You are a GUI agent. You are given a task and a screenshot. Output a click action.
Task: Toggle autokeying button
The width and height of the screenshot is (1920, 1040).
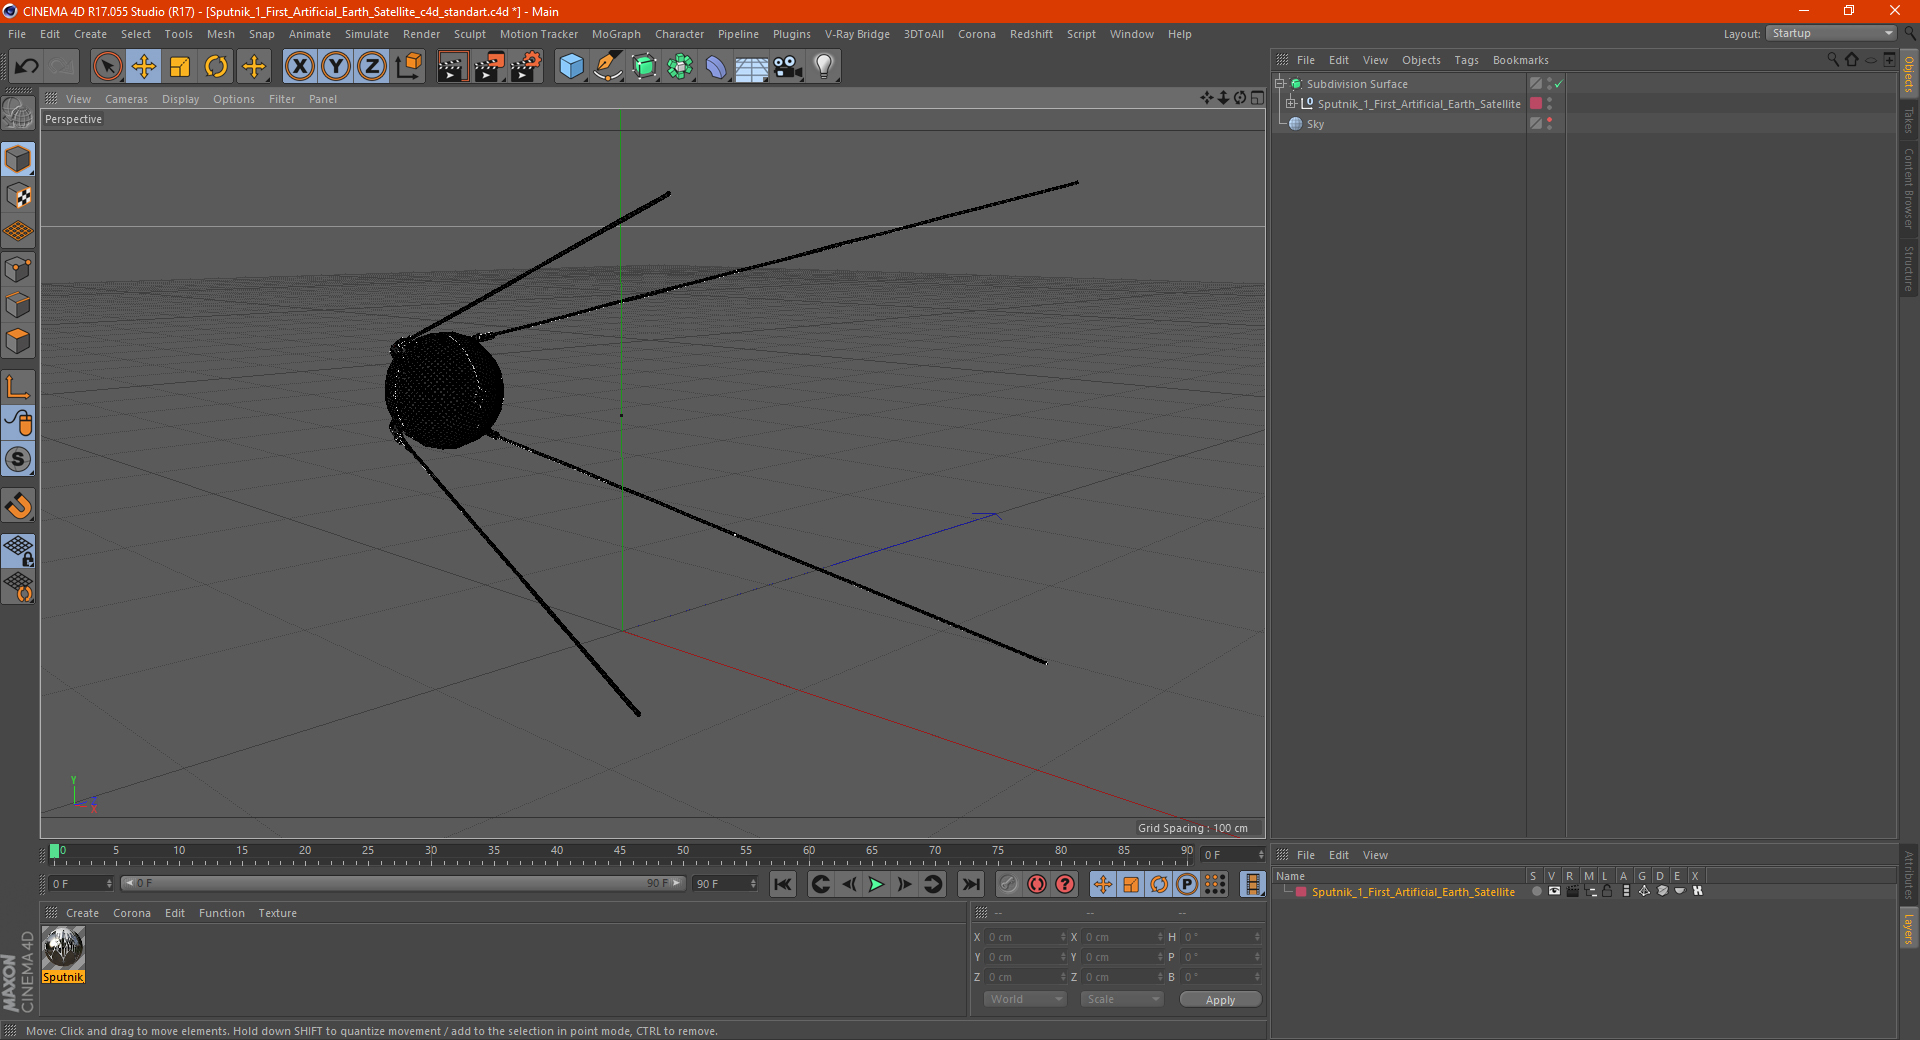click(1037, 884)
